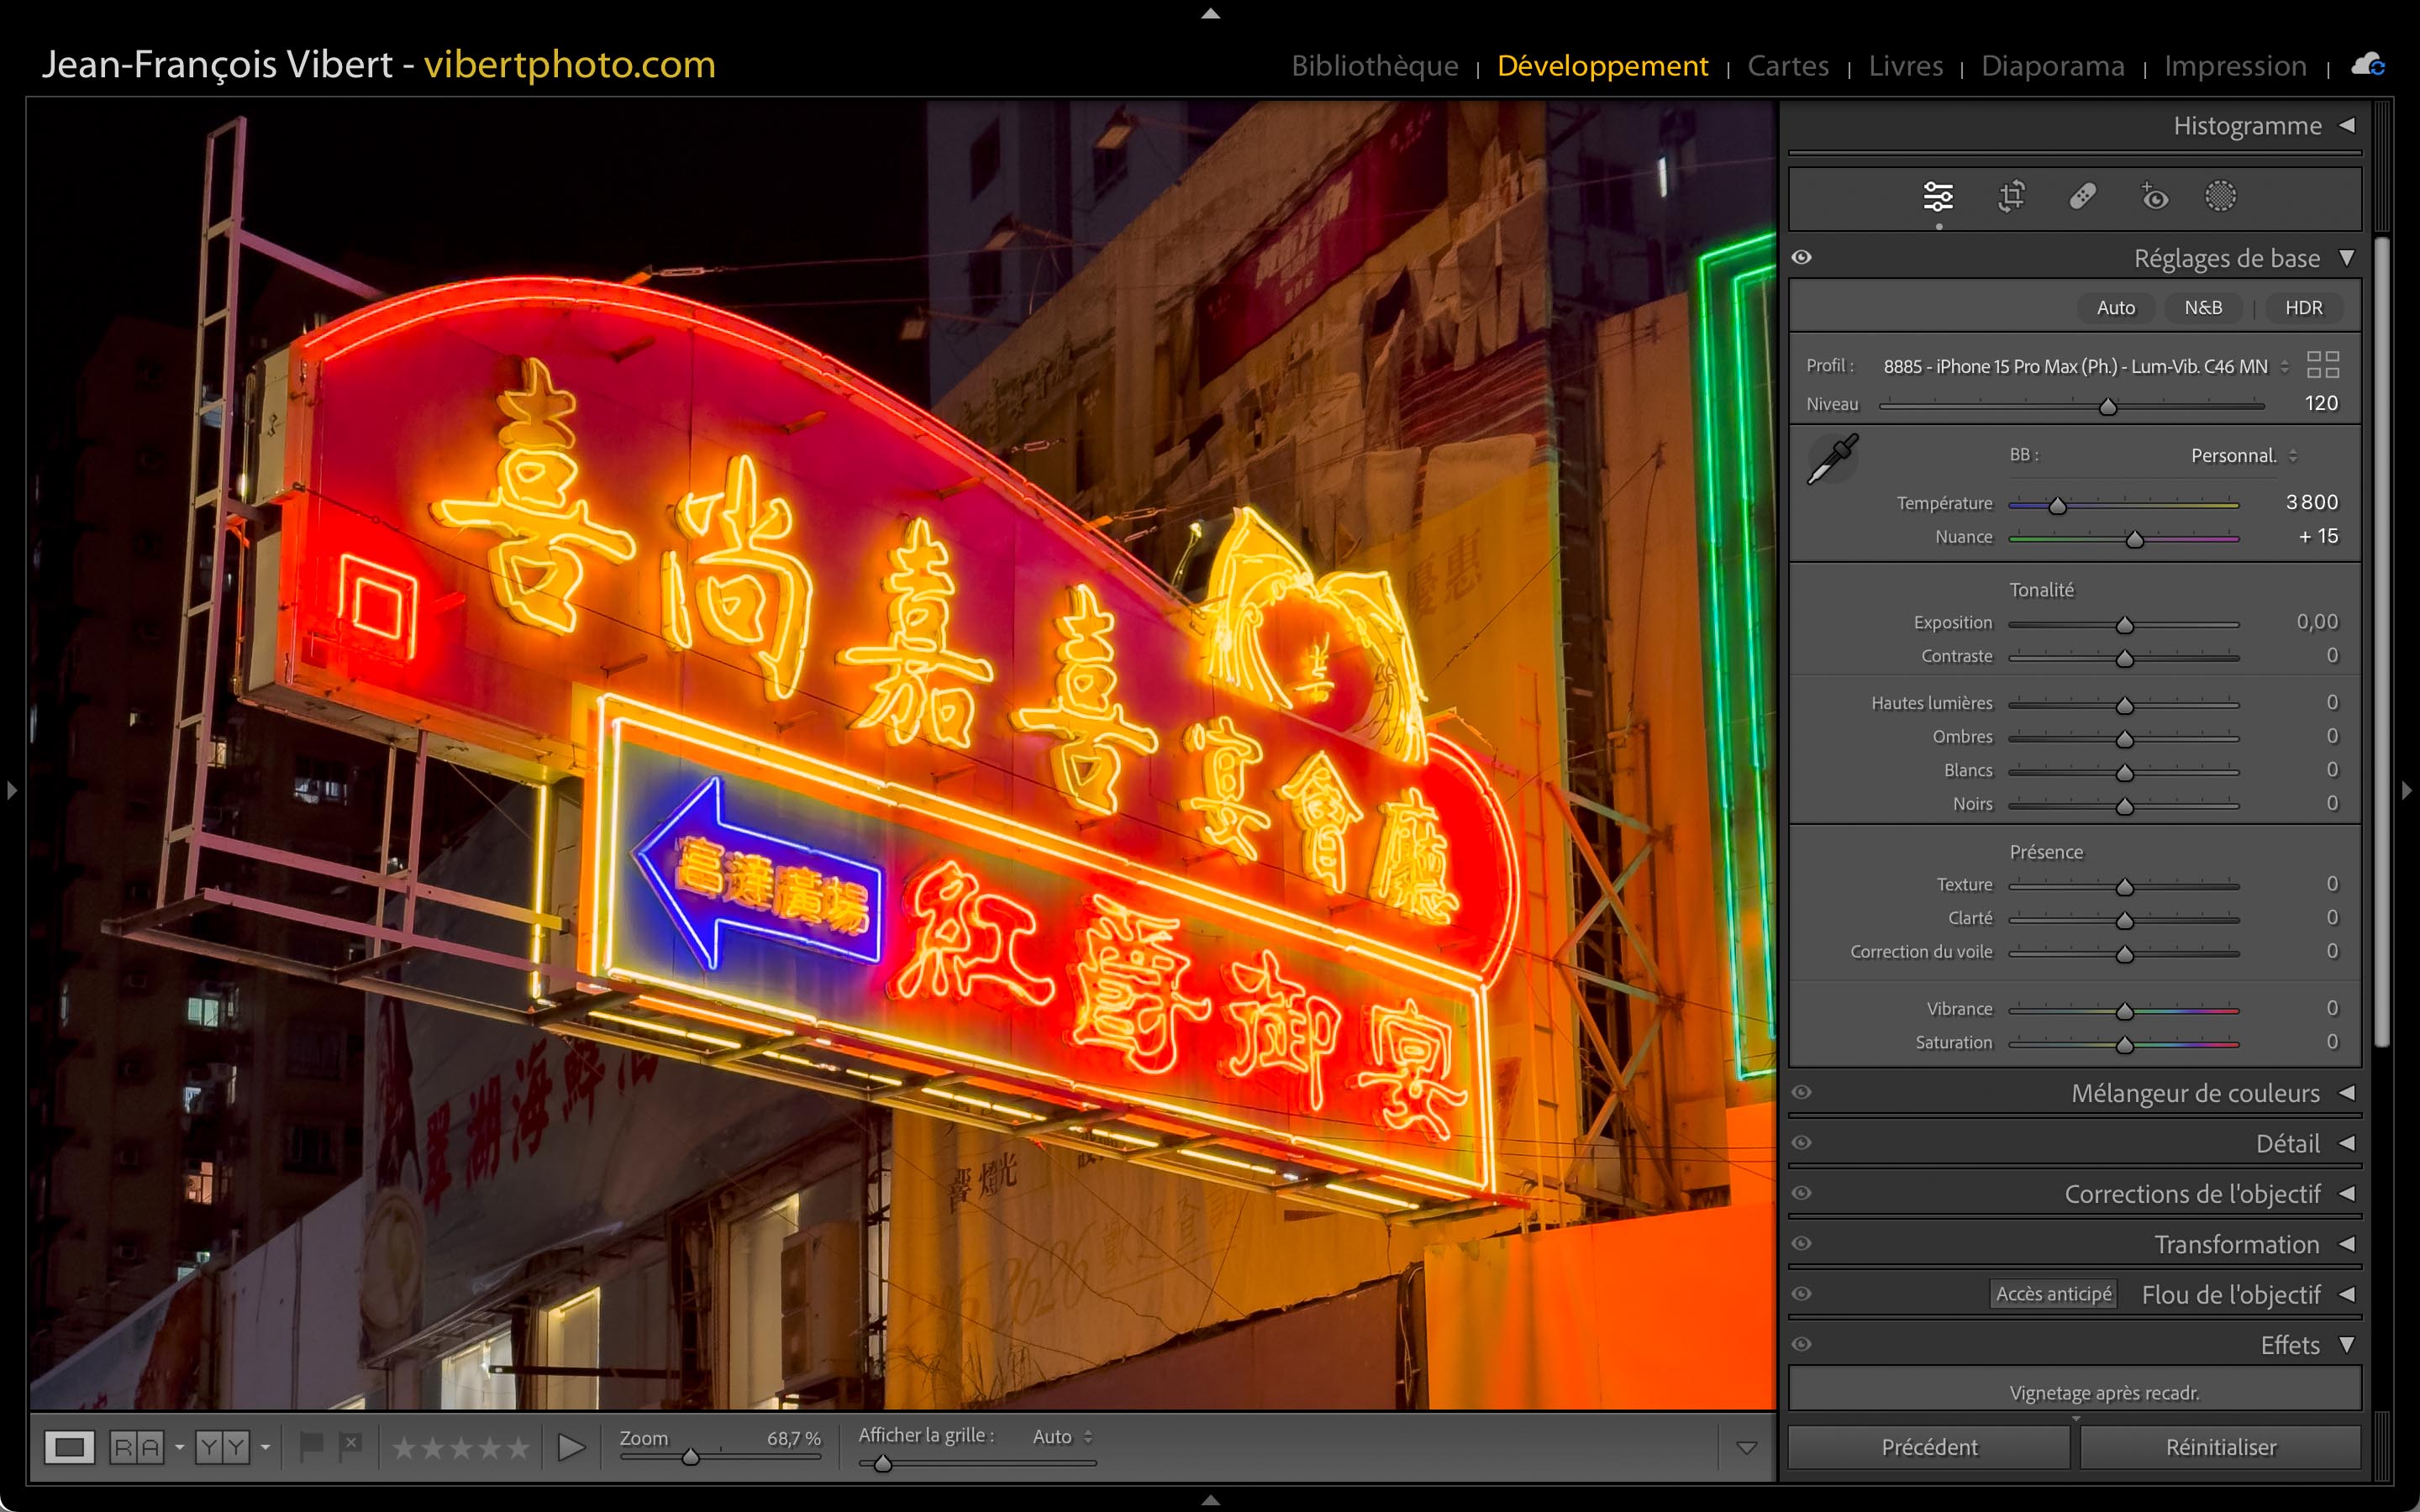Image resolution: width=2420 pixels, height=1512 pixels.
Task: Flag the photo as picked
Action: pyautogui.click(x=311, y=1445)
